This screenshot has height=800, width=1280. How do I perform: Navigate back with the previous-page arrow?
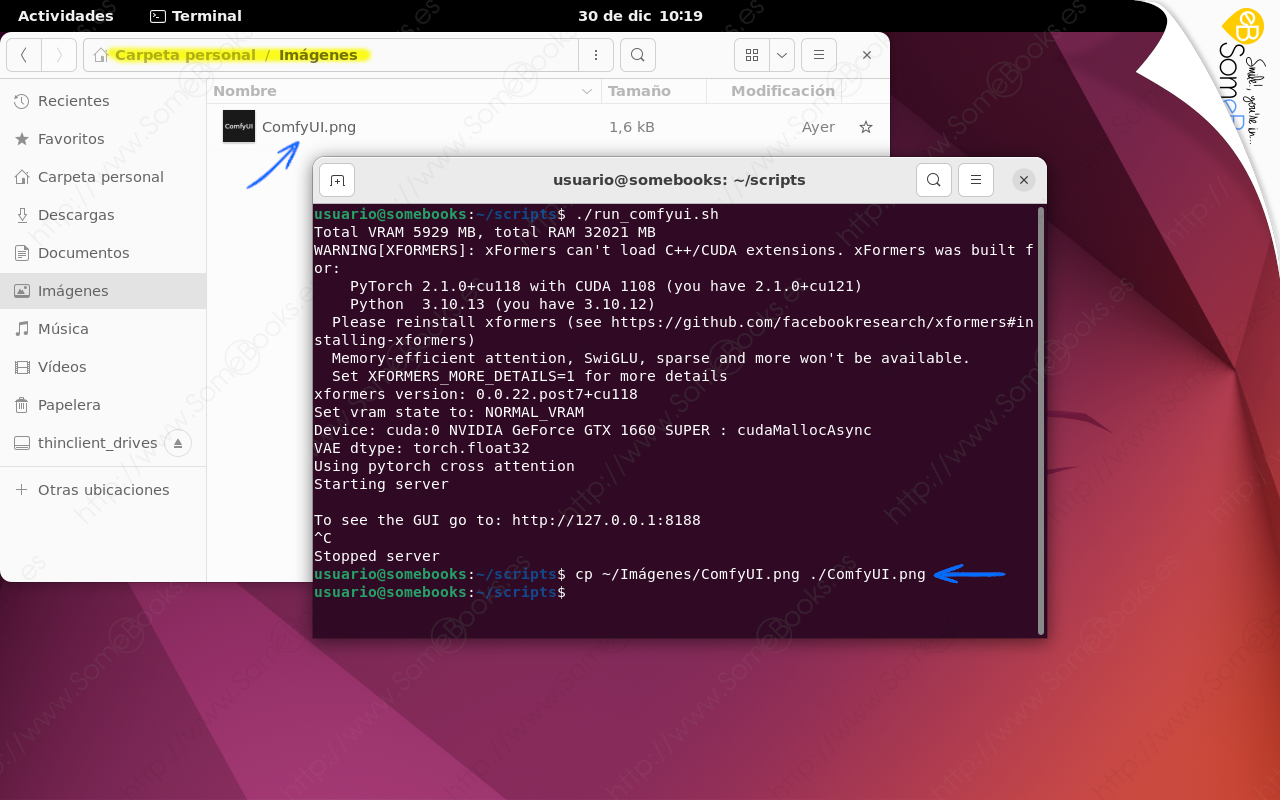pos(23,55)
